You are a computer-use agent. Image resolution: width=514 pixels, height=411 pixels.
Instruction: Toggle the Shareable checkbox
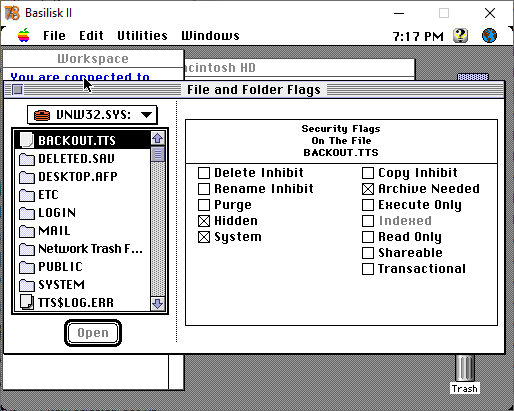pyautogui.click(x=368, y=253)
